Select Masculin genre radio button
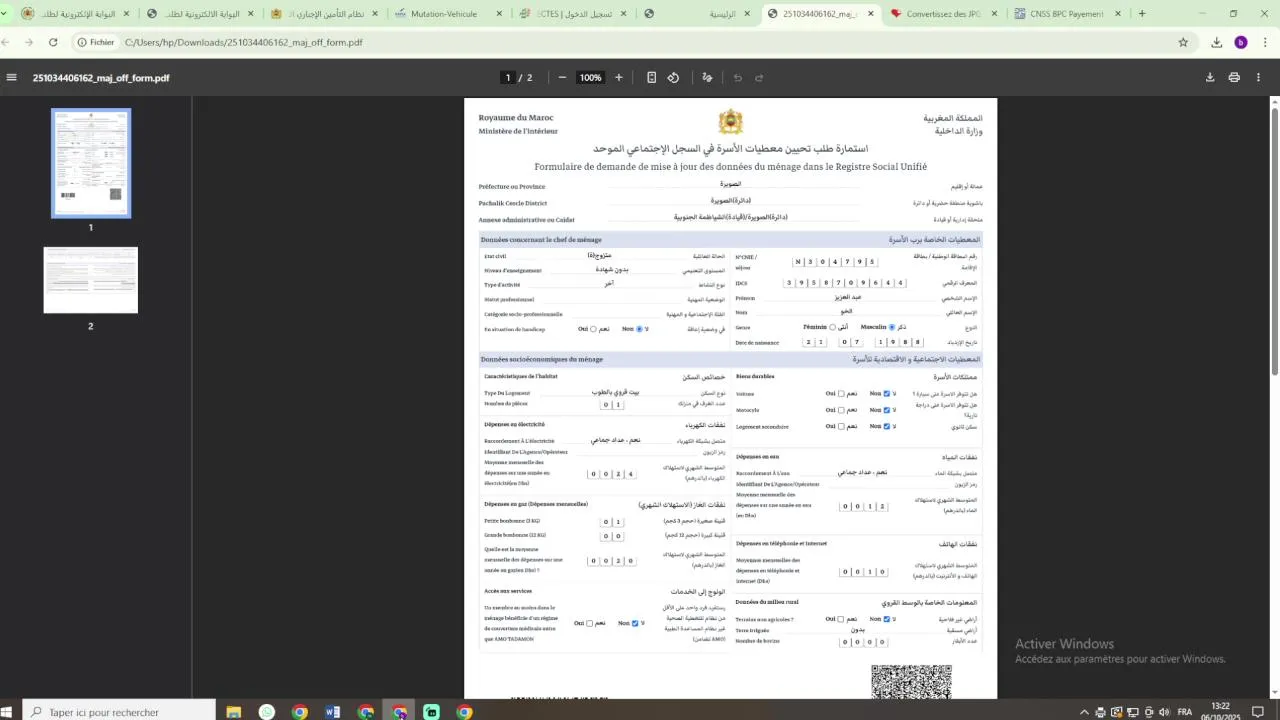This screenshot has height=720, width=1280. pyautogui.click(x=892, y=327)
